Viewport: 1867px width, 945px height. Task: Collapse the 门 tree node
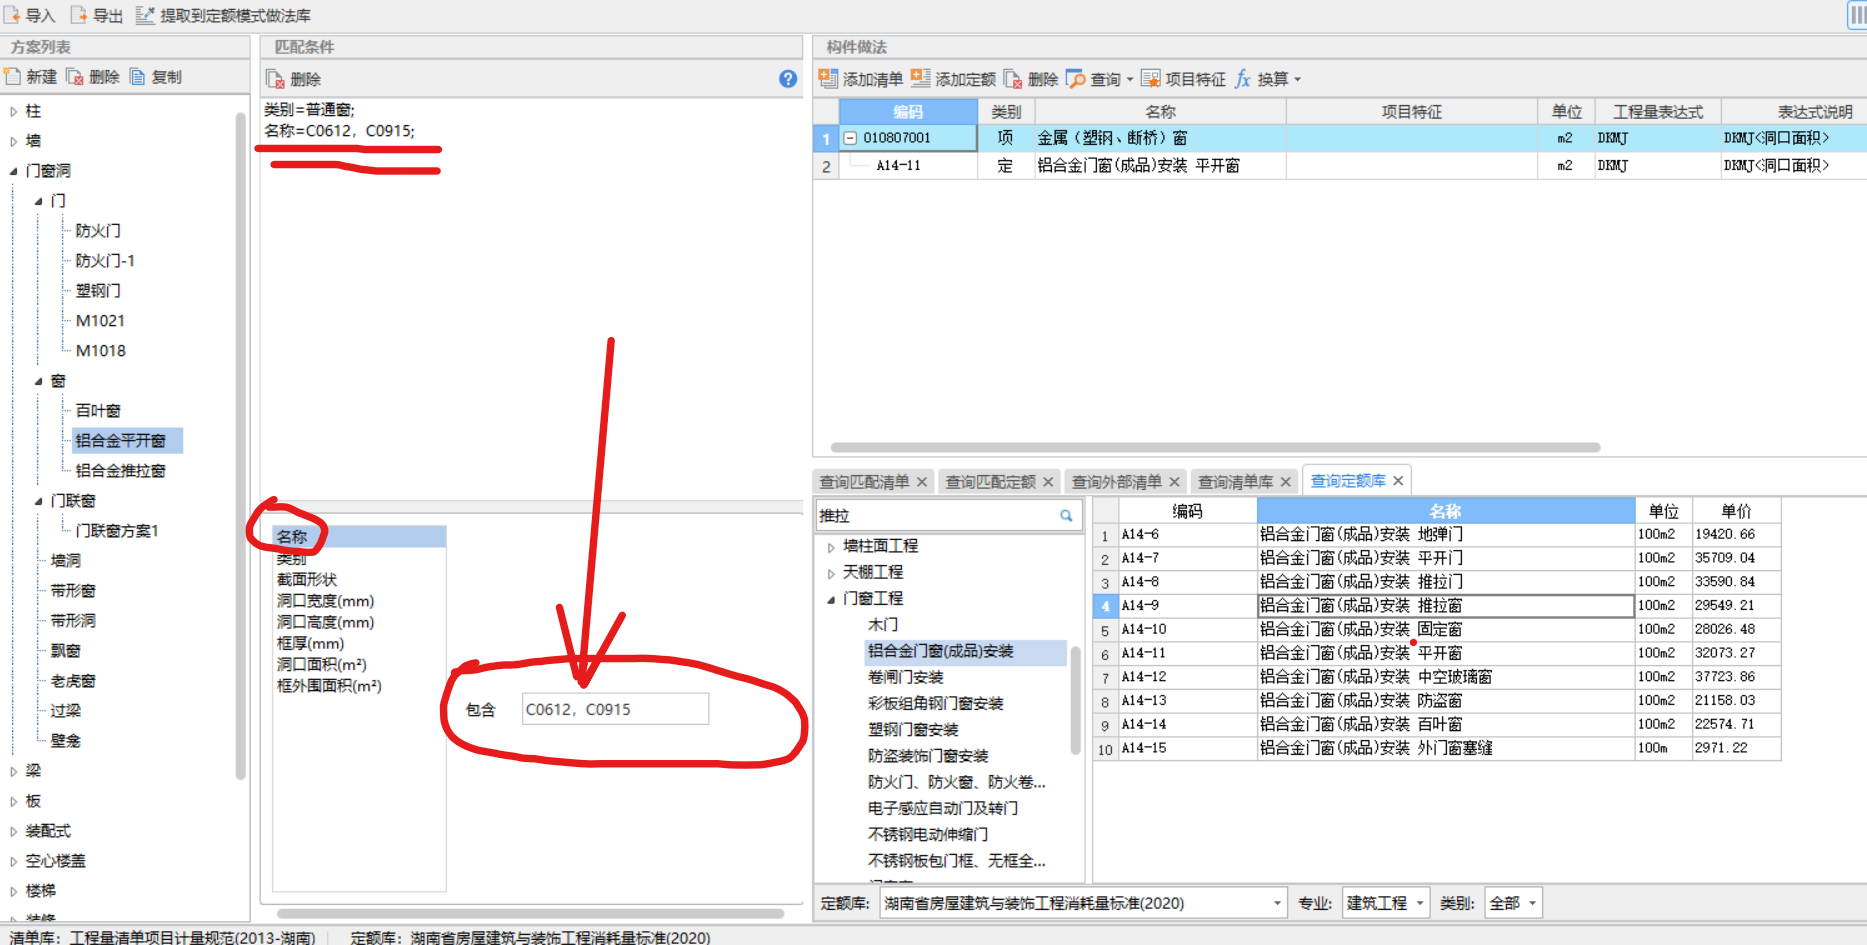[x=39, y=201]
